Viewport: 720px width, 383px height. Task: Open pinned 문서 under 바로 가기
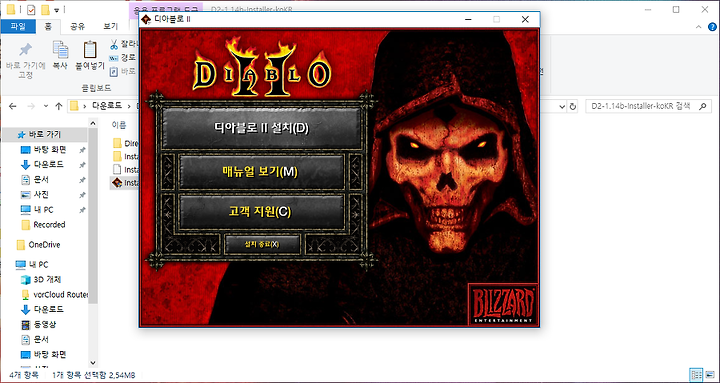(41, 180)
